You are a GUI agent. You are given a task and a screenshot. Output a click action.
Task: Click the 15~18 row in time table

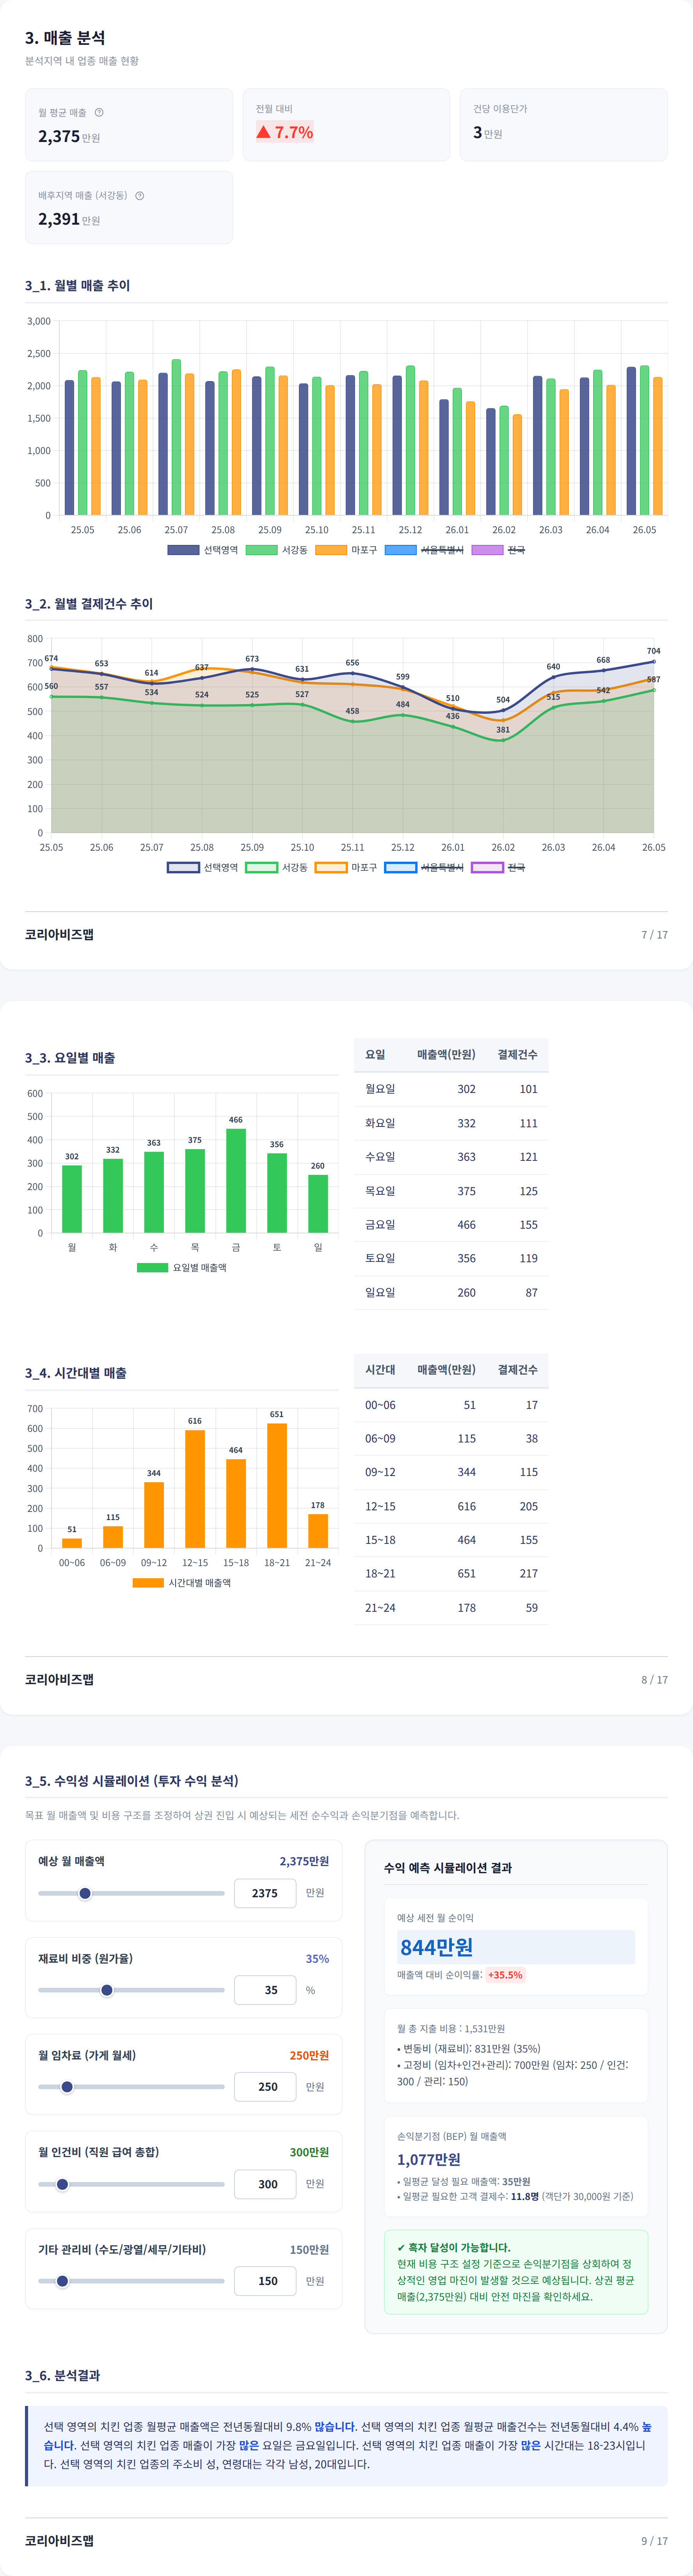(451, 1540)
